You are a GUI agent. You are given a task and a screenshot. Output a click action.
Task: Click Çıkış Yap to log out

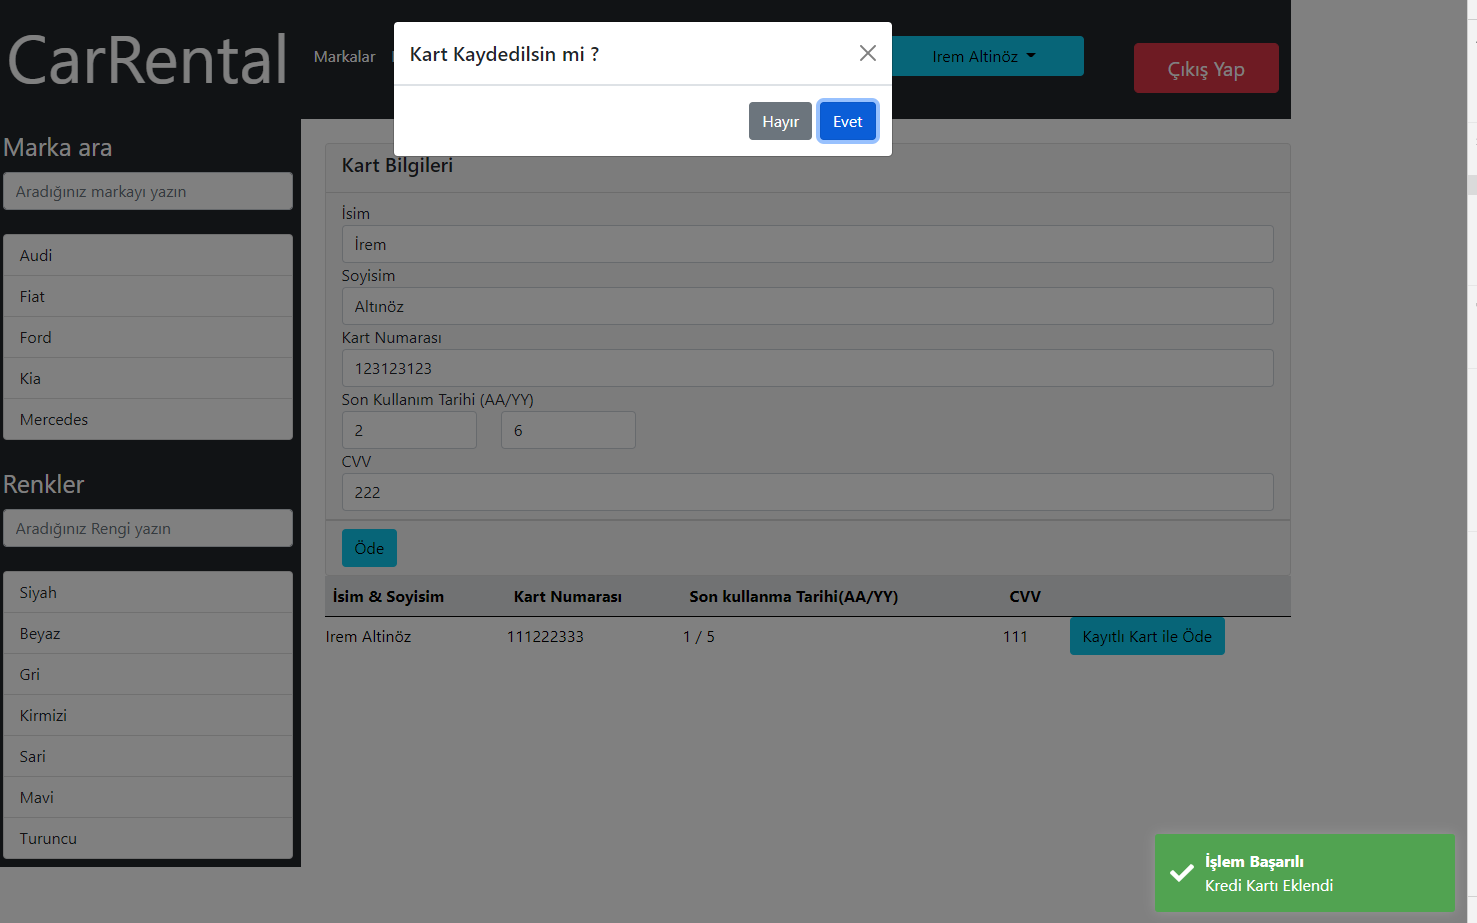1206,68
